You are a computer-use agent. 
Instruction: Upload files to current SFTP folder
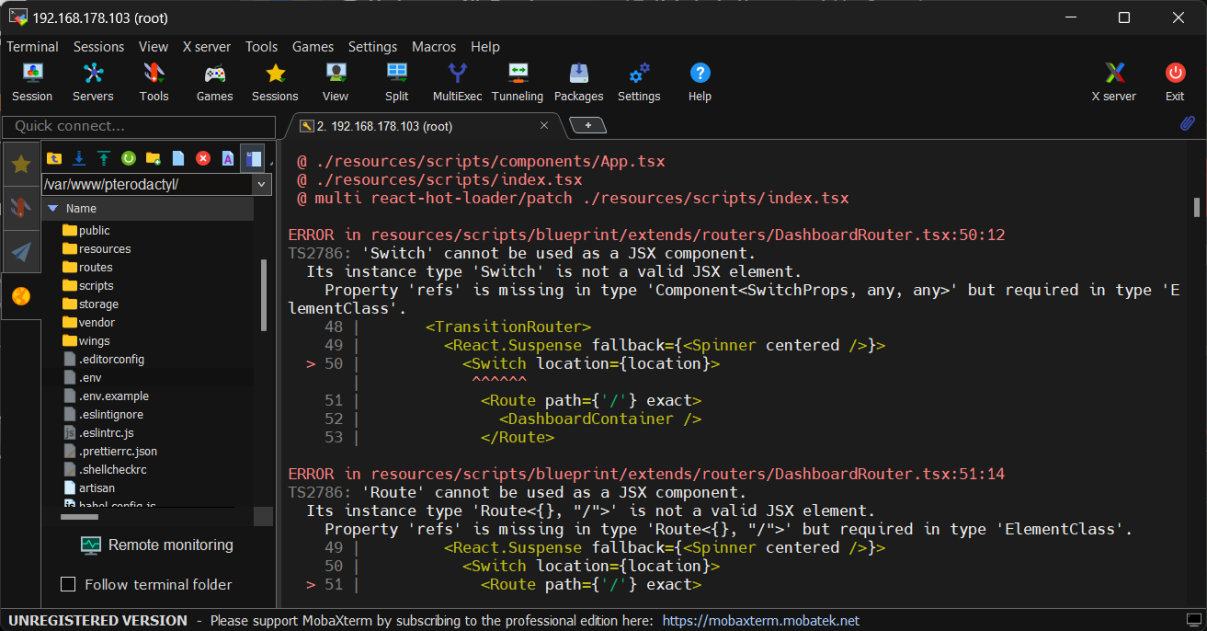pyautogui.click(x=103, y=158)
